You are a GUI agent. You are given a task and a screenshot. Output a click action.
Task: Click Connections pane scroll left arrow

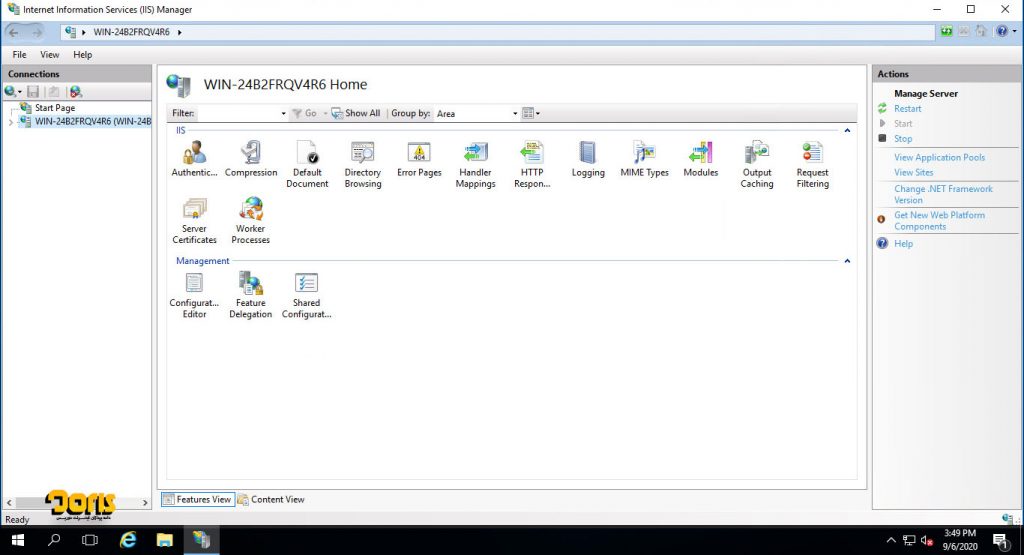coord(9,503)
